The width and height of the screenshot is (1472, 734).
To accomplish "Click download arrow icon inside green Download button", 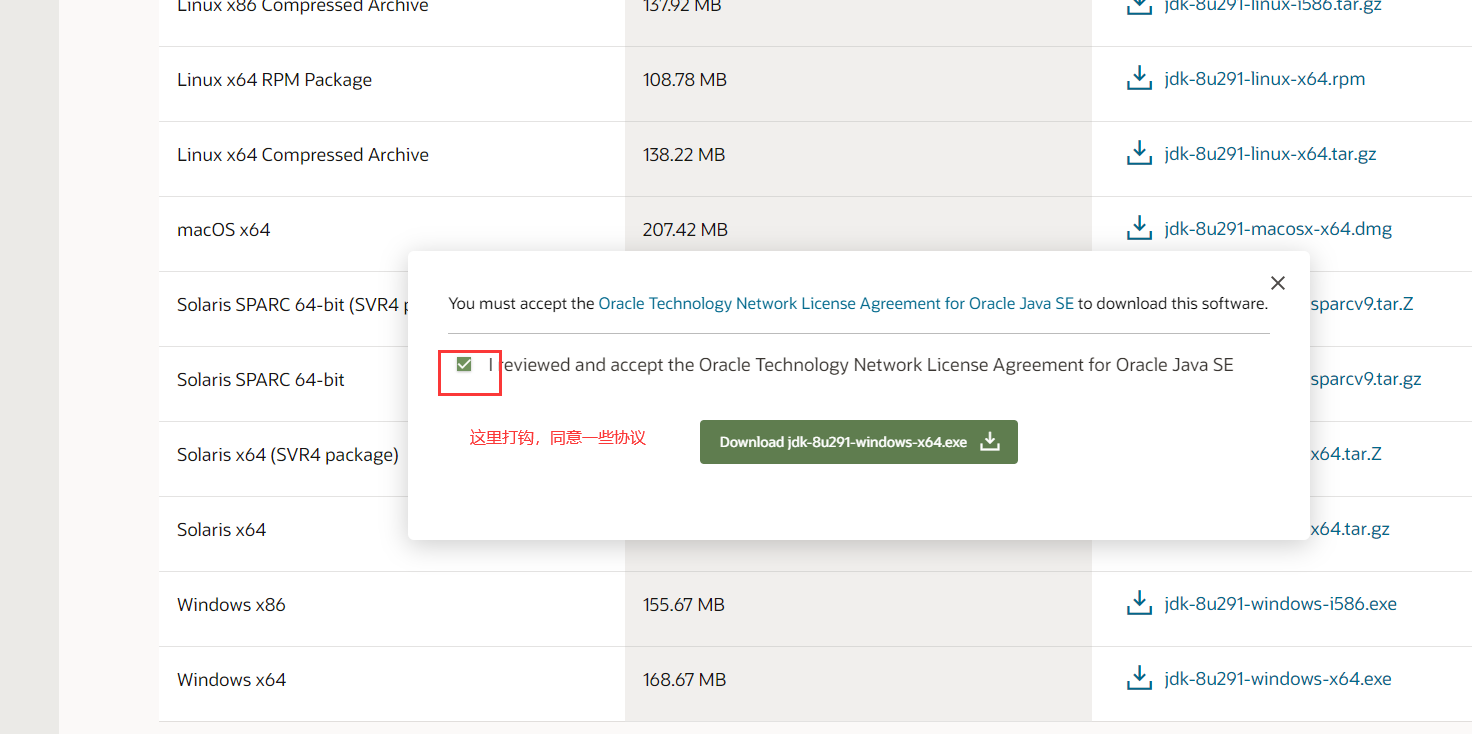I will (989, 441).
